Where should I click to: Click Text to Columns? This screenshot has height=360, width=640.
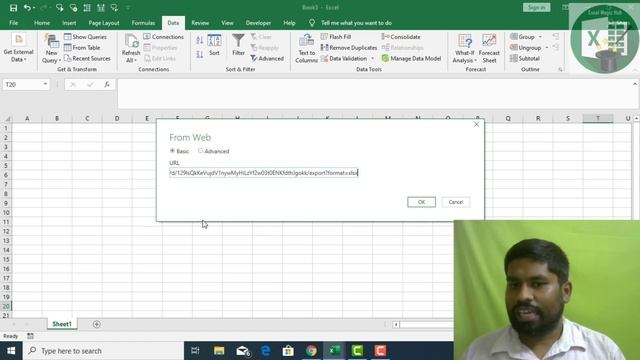point(307,49)
